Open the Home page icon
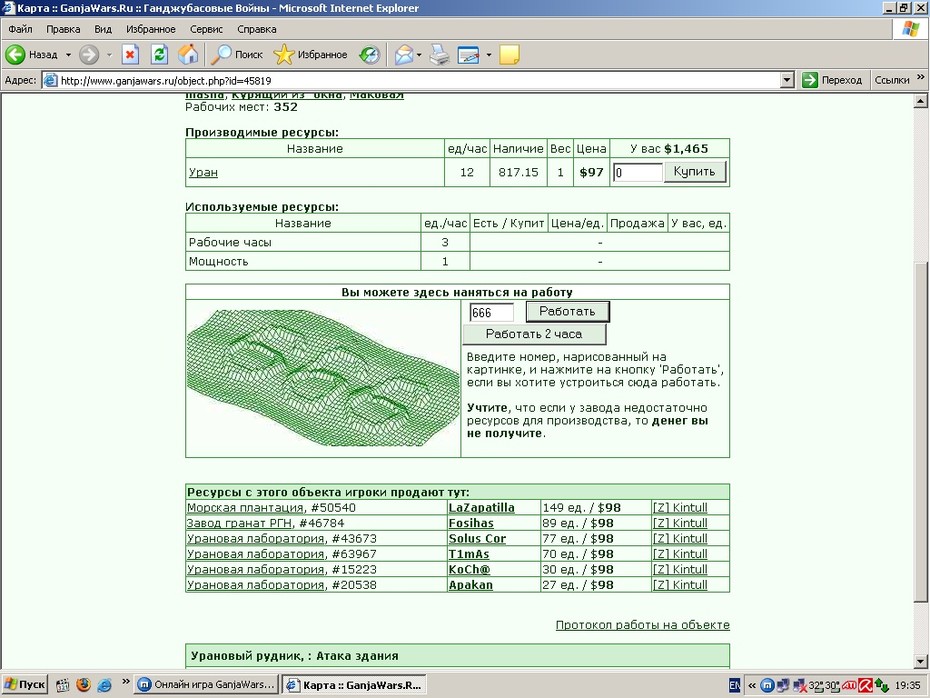 188,55
